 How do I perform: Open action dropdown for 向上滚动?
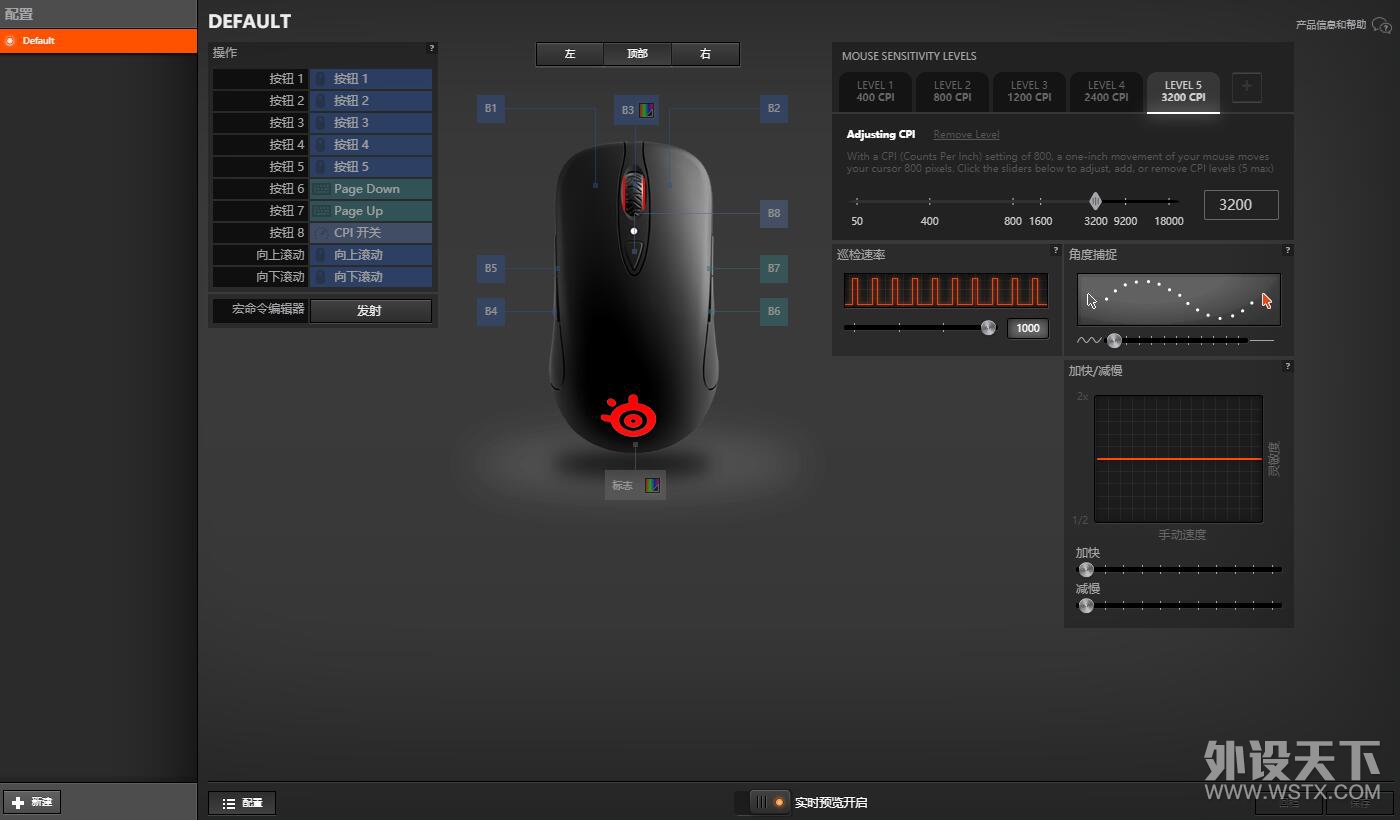click(x=371, y=255)
